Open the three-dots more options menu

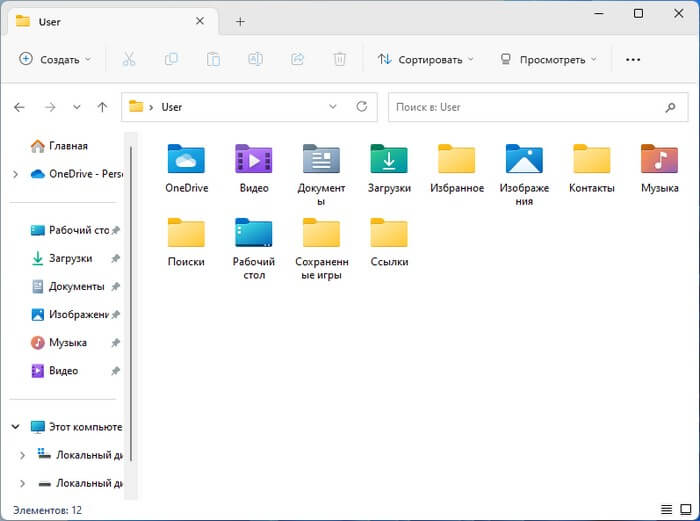pyautogui.click(x=633, y=59)
